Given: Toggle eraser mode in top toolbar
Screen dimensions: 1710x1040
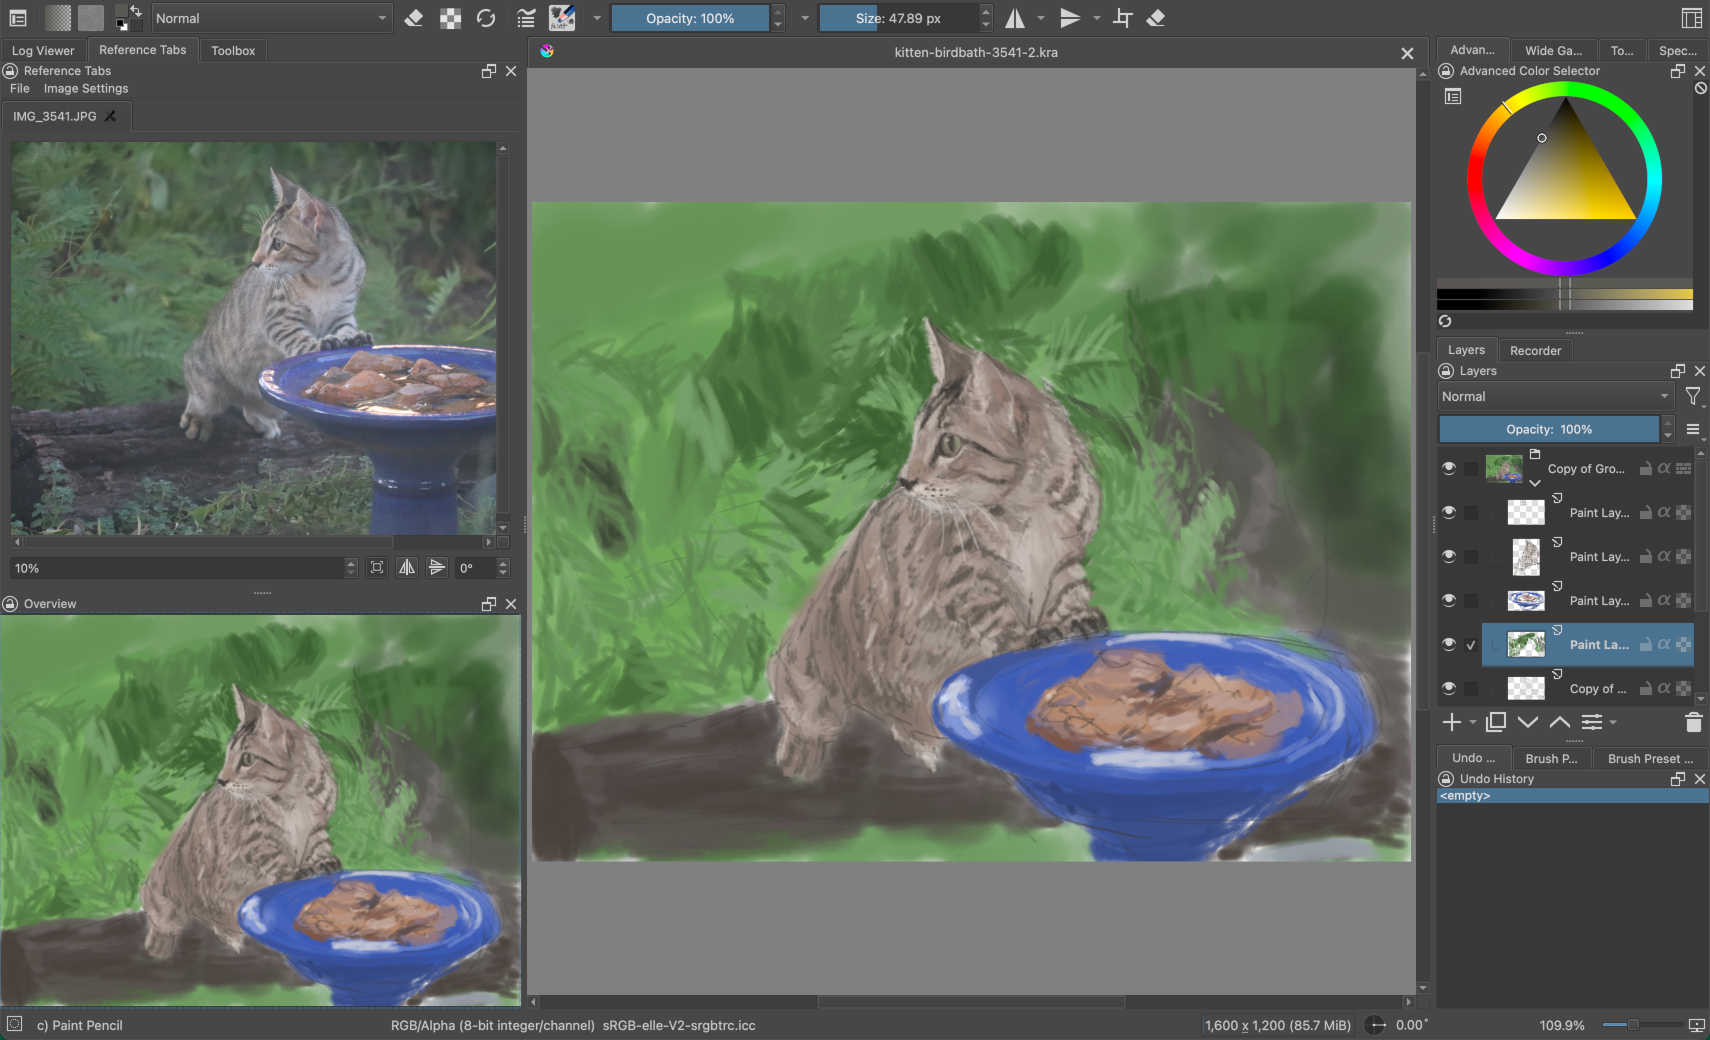Looking at the screenshot, I should (413, 18).
